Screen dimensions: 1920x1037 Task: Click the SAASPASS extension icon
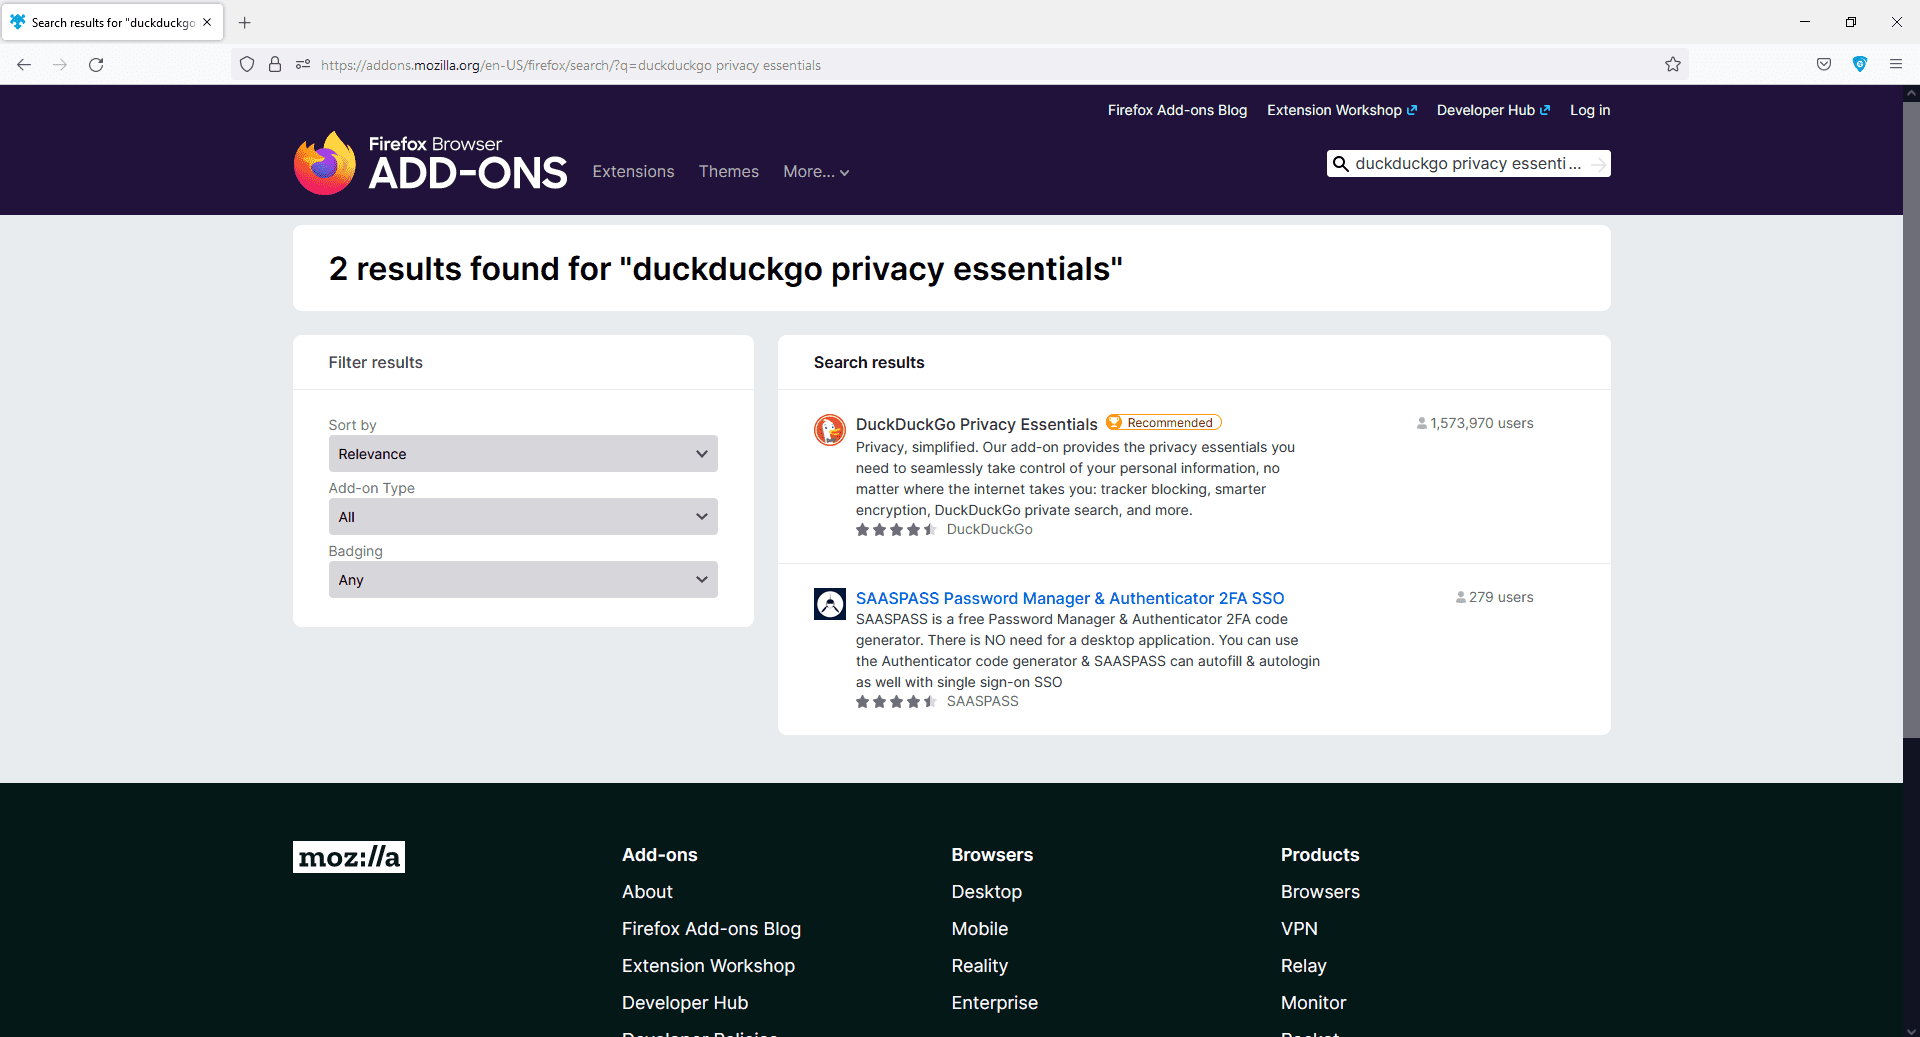coord(830,604)
